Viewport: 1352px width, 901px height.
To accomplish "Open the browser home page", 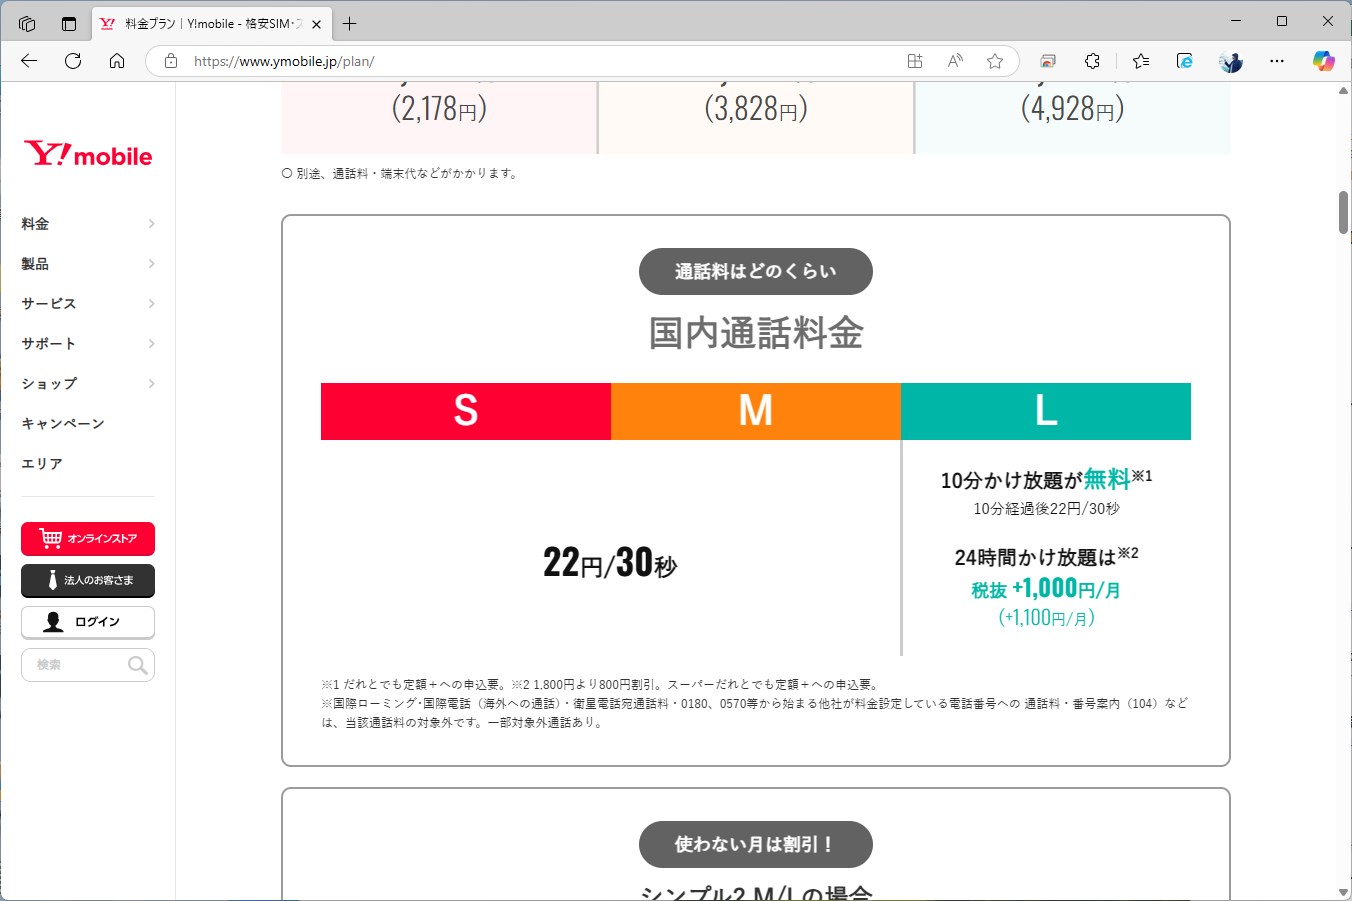I will [117, 61].
